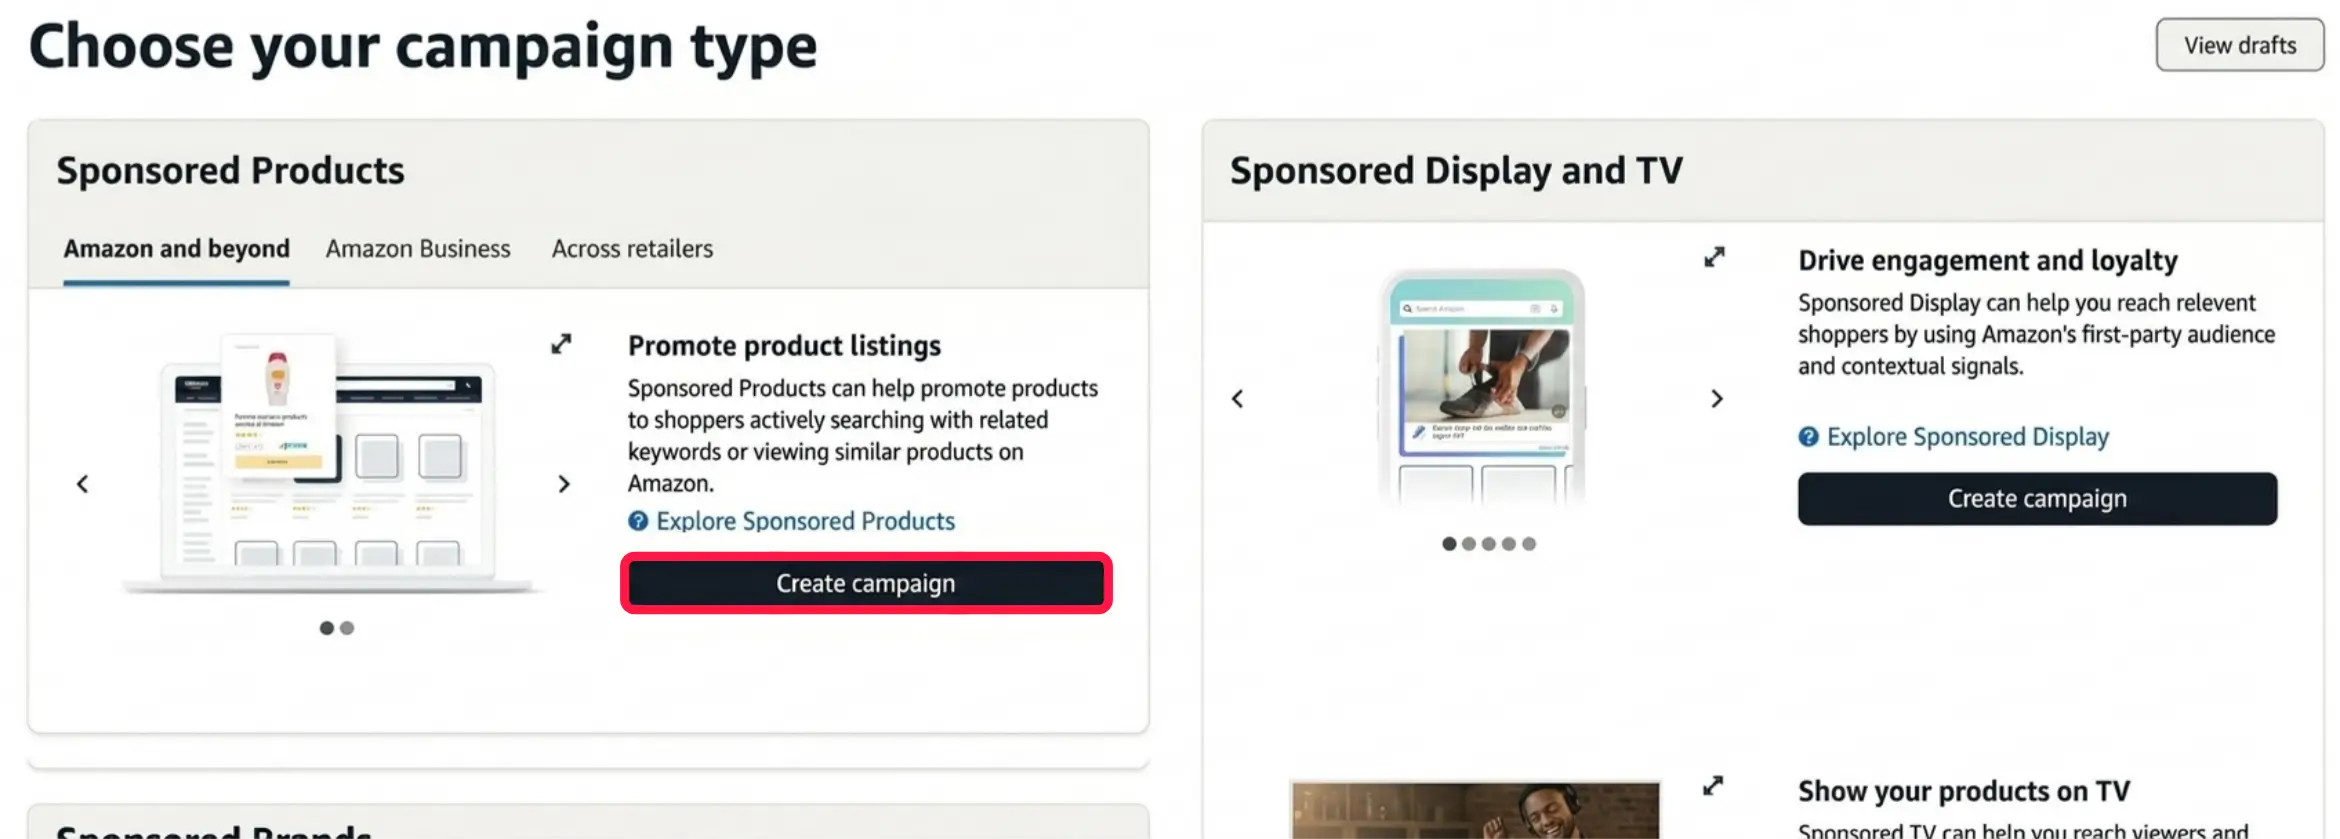
Task: Go back in Sponsored Products carousel with left arrow
Action: tap(82, 484)
